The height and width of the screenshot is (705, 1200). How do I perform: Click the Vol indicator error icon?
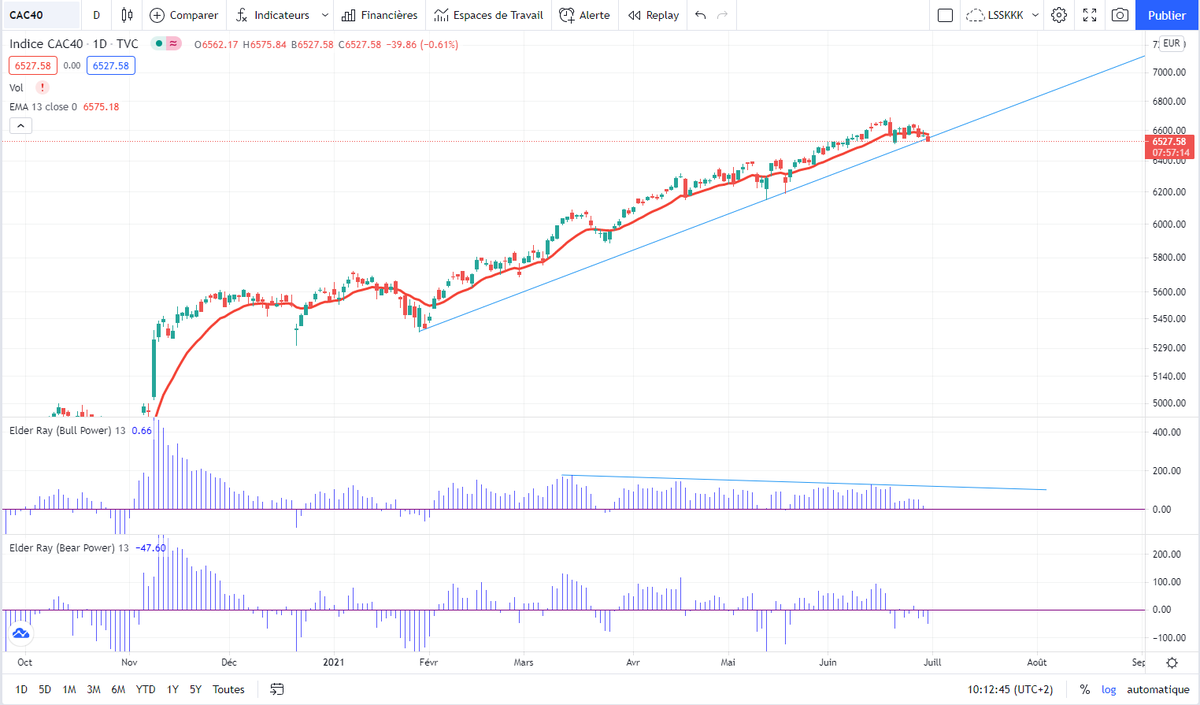[x=43, y=87]
